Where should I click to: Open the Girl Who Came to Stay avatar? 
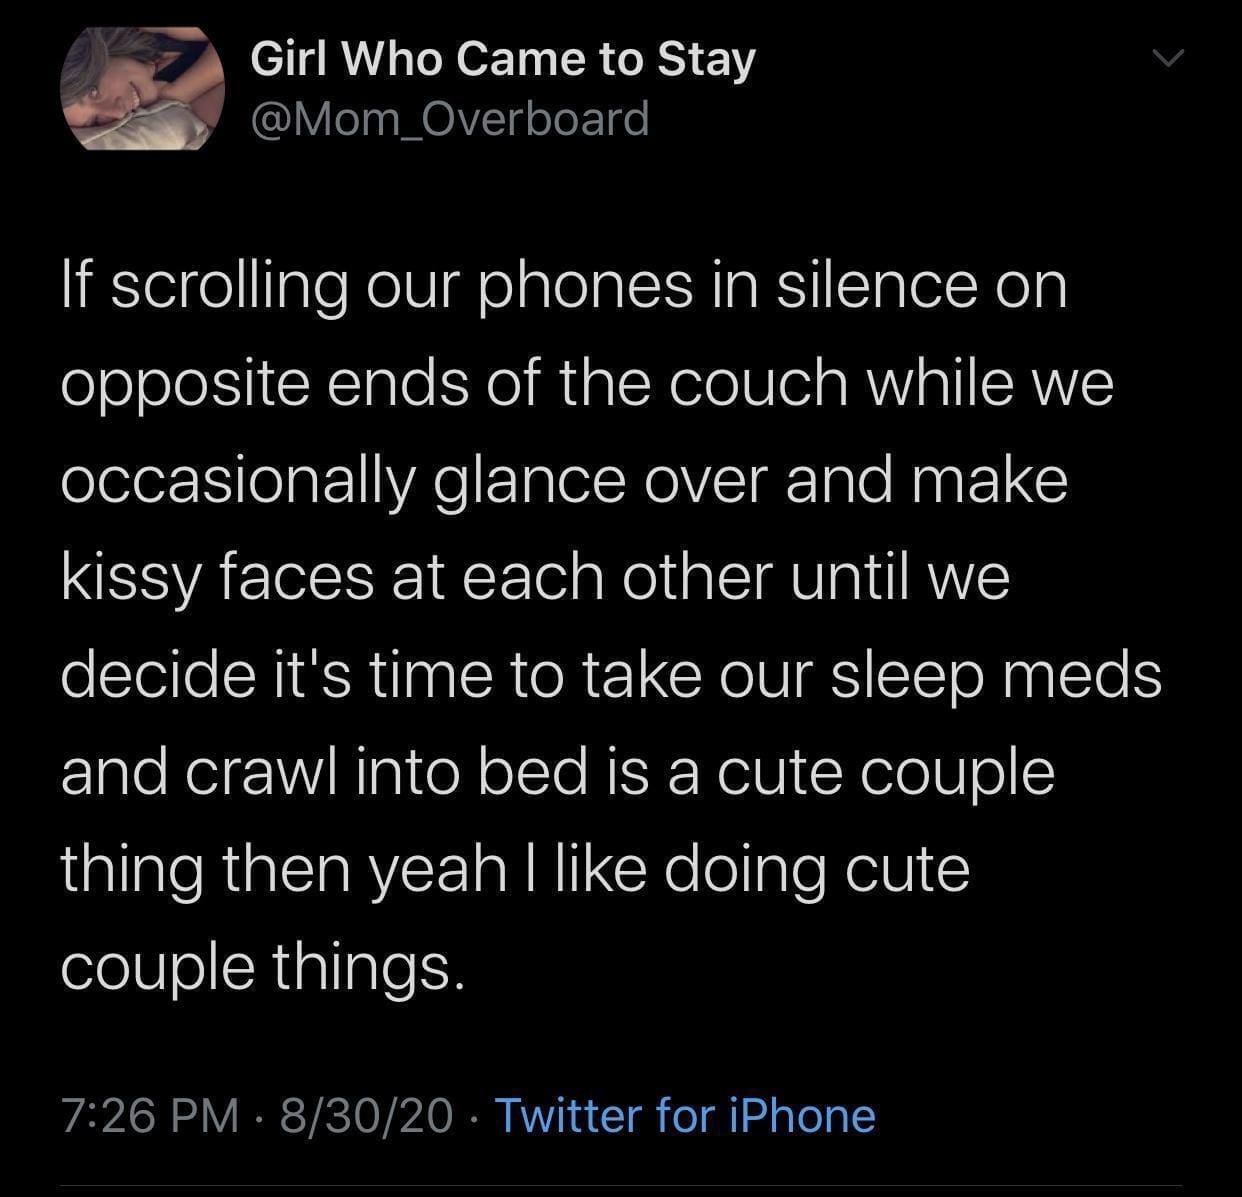point(143,88)
